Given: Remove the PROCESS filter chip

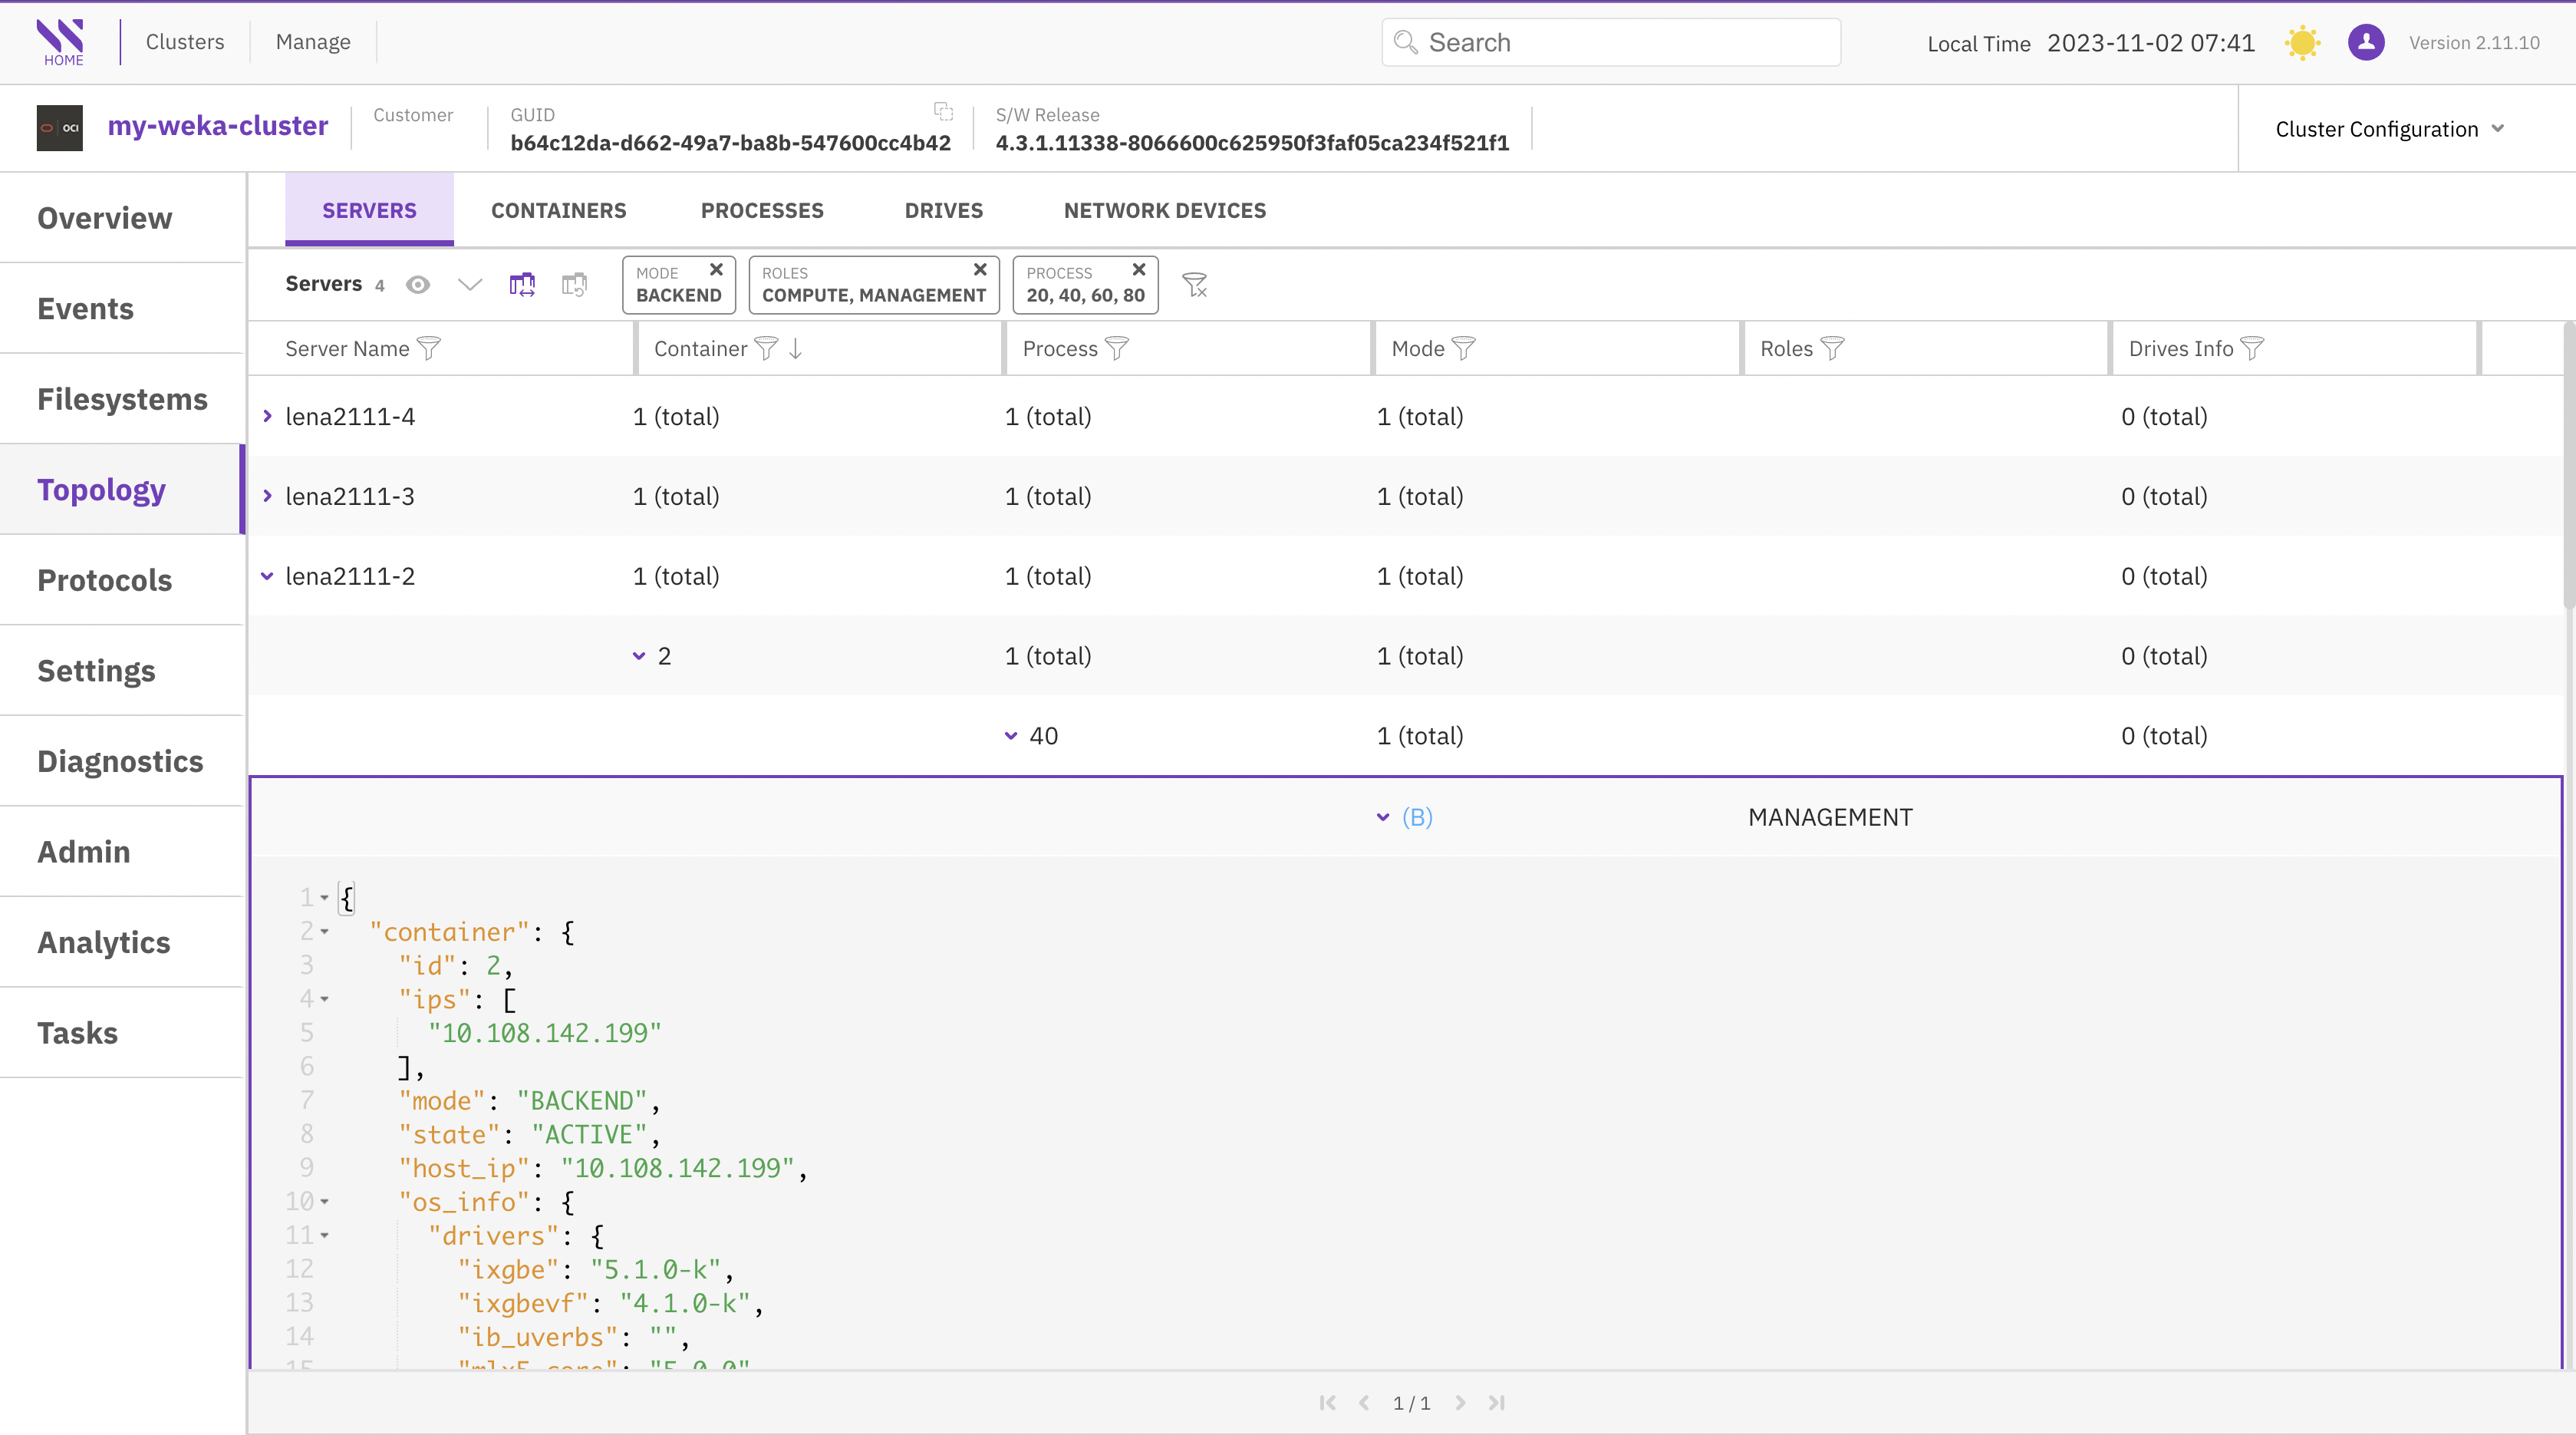Looking at the screenshot, I should coord(1138,270).
